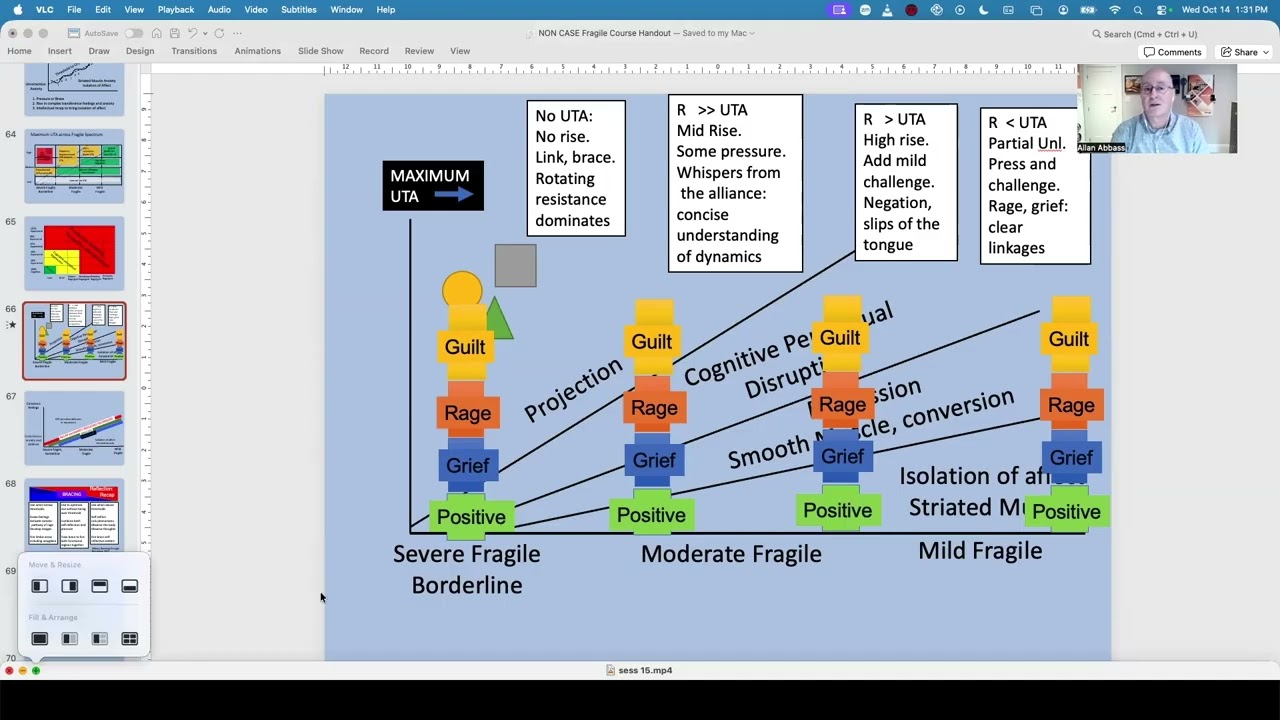Open the Comments pane
The image size is (1280, 720).
1173,52
